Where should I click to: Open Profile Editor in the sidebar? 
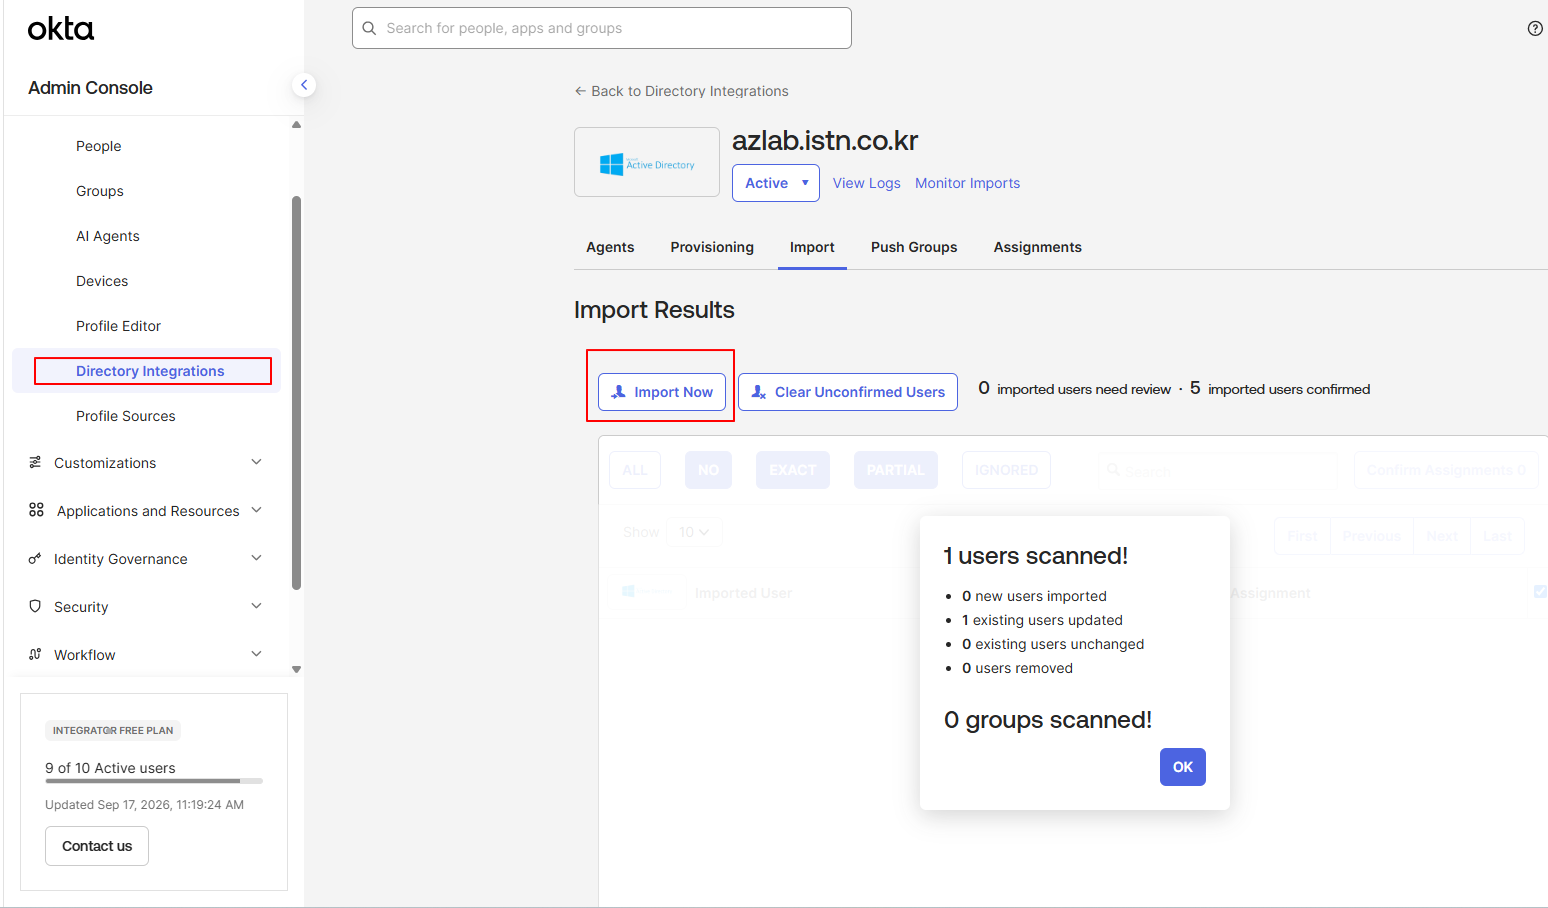click(x=118, y=326)
